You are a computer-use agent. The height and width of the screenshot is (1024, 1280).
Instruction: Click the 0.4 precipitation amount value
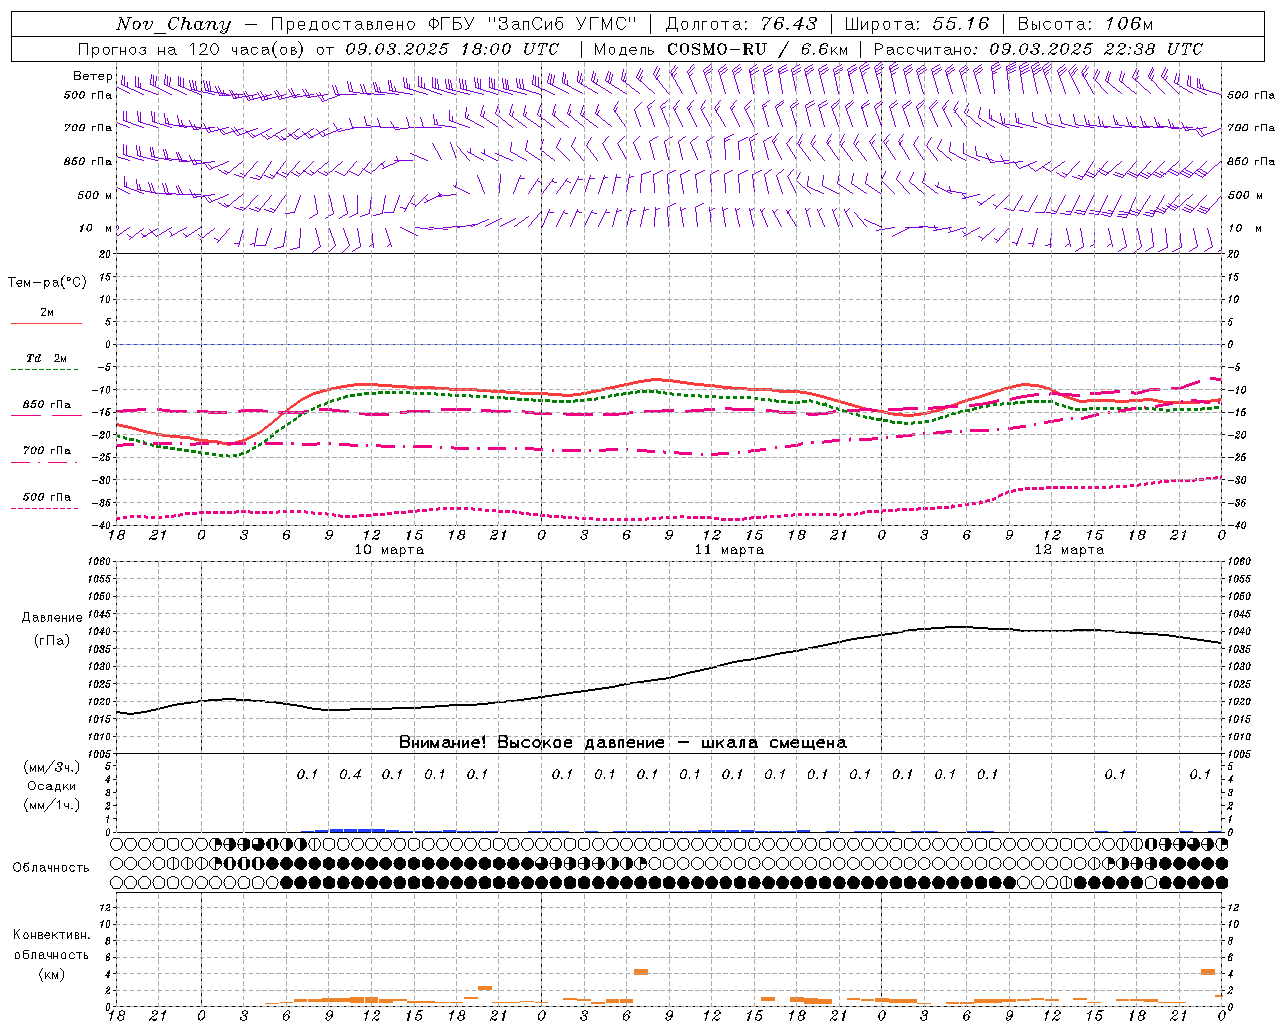(x=350, y=774)
